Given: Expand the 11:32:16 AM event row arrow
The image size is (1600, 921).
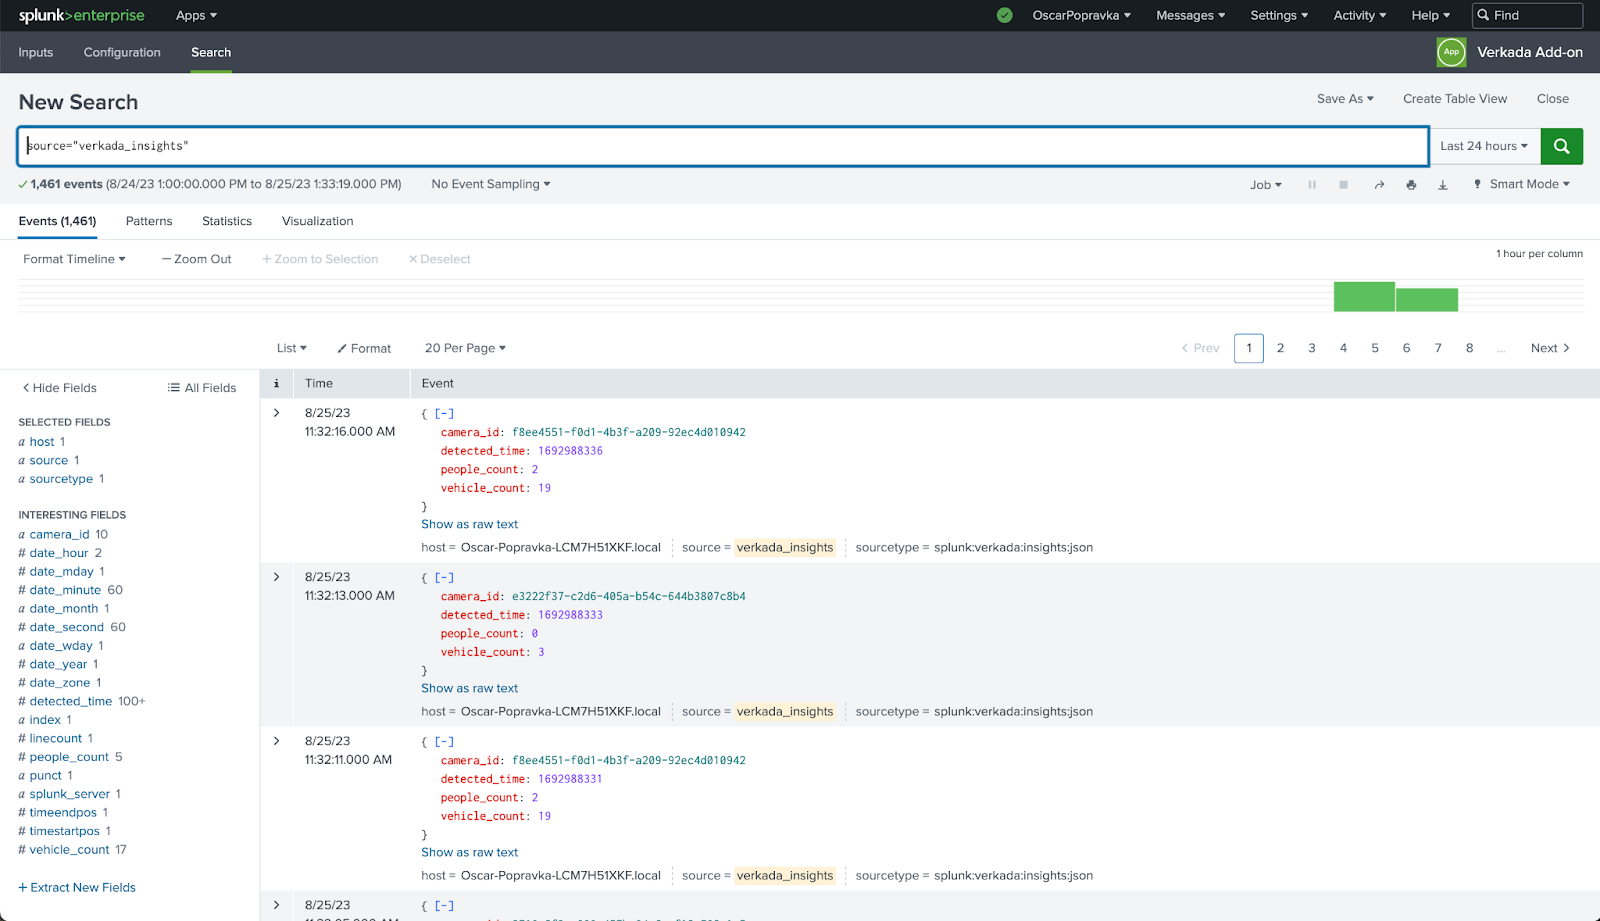Looking at the screenshot, I should pyautogui.click(x=277, y=413).
